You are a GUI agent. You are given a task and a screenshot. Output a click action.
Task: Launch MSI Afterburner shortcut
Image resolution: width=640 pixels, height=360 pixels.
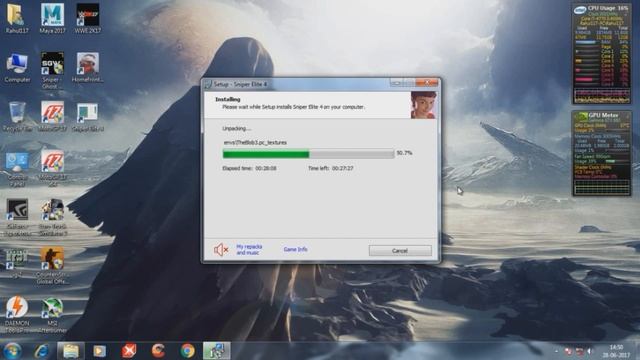(53, 315)
